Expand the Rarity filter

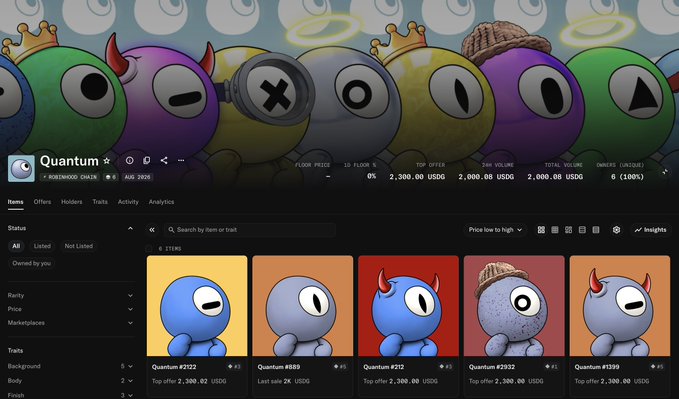click(71, 295)
